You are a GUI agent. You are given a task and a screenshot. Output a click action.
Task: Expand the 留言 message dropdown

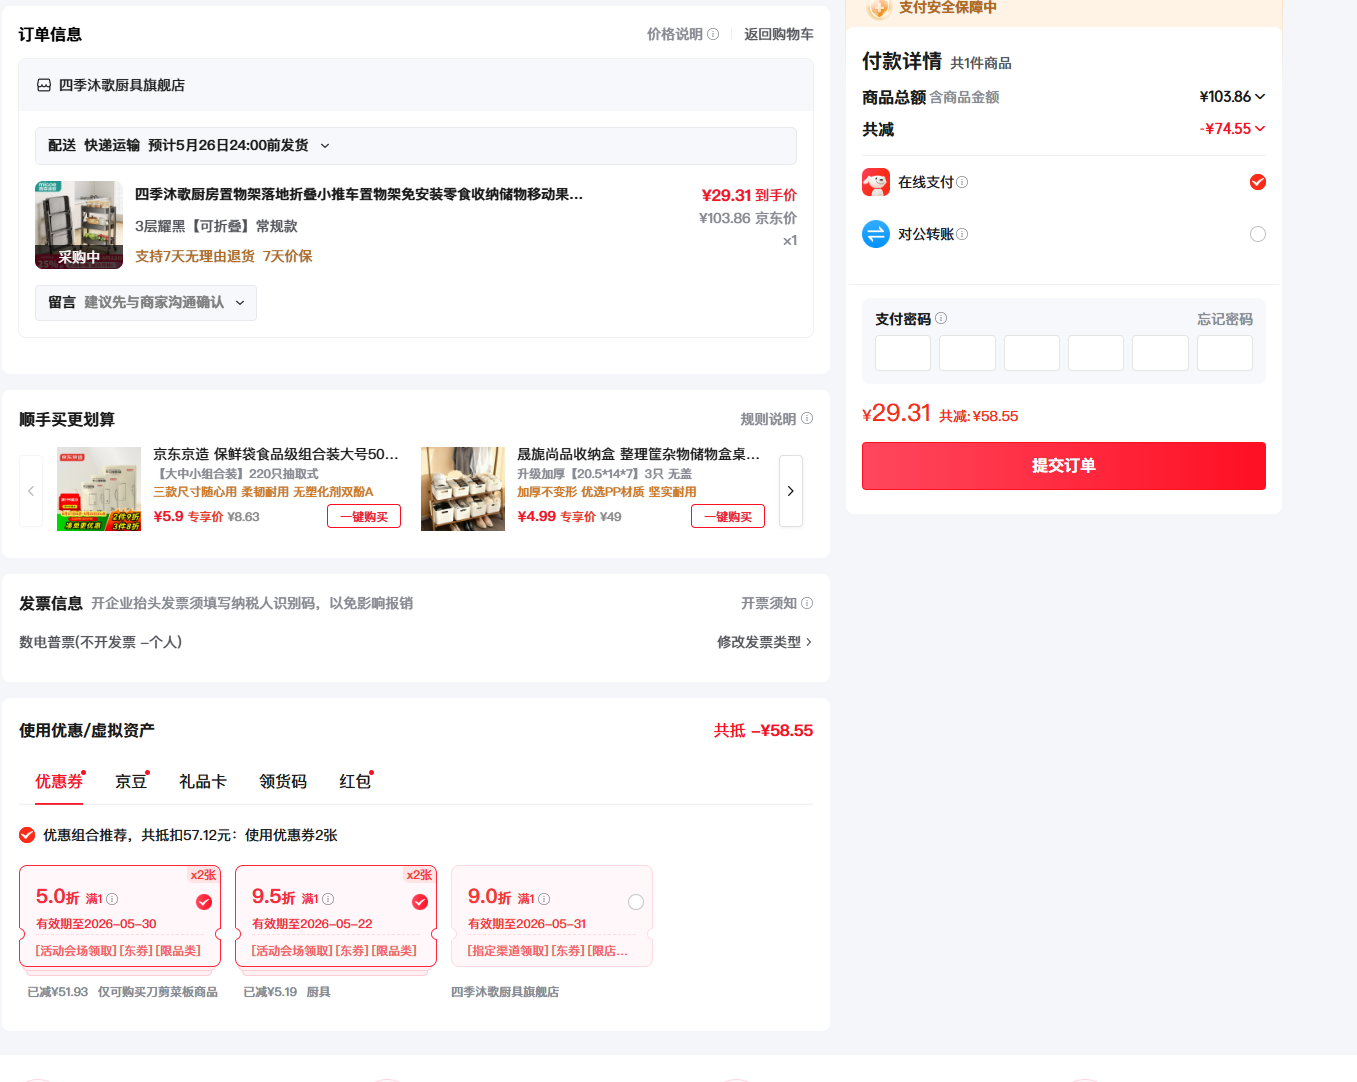146,303
